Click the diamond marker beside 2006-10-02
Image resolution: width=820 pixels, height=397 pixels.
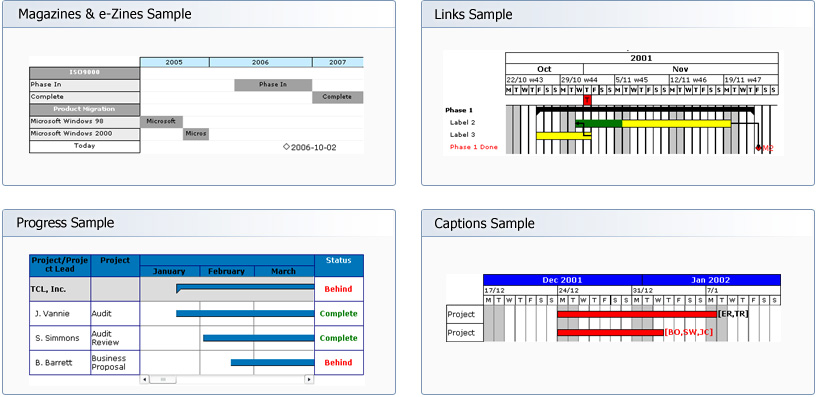286,147
